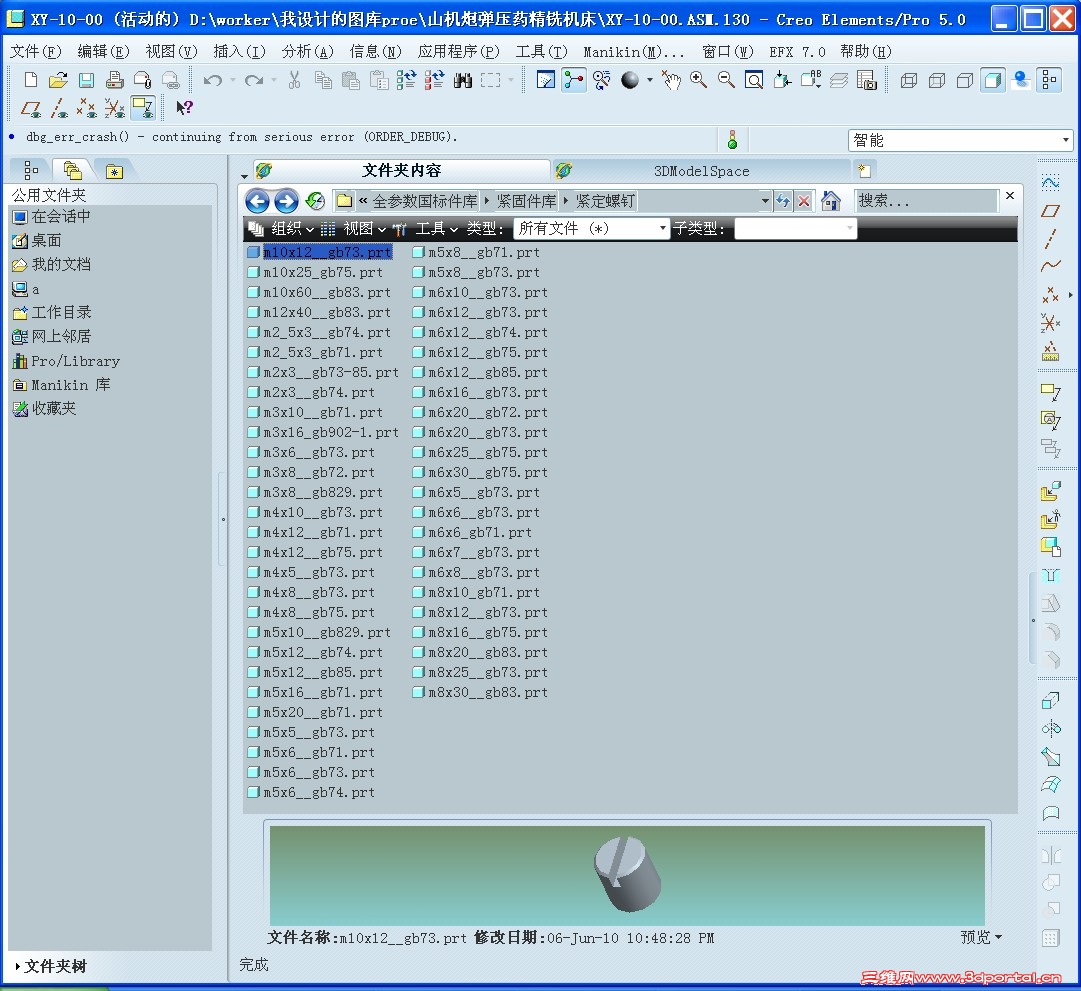Click 全参数国标件库 in the address path

(x=425, y=201)
